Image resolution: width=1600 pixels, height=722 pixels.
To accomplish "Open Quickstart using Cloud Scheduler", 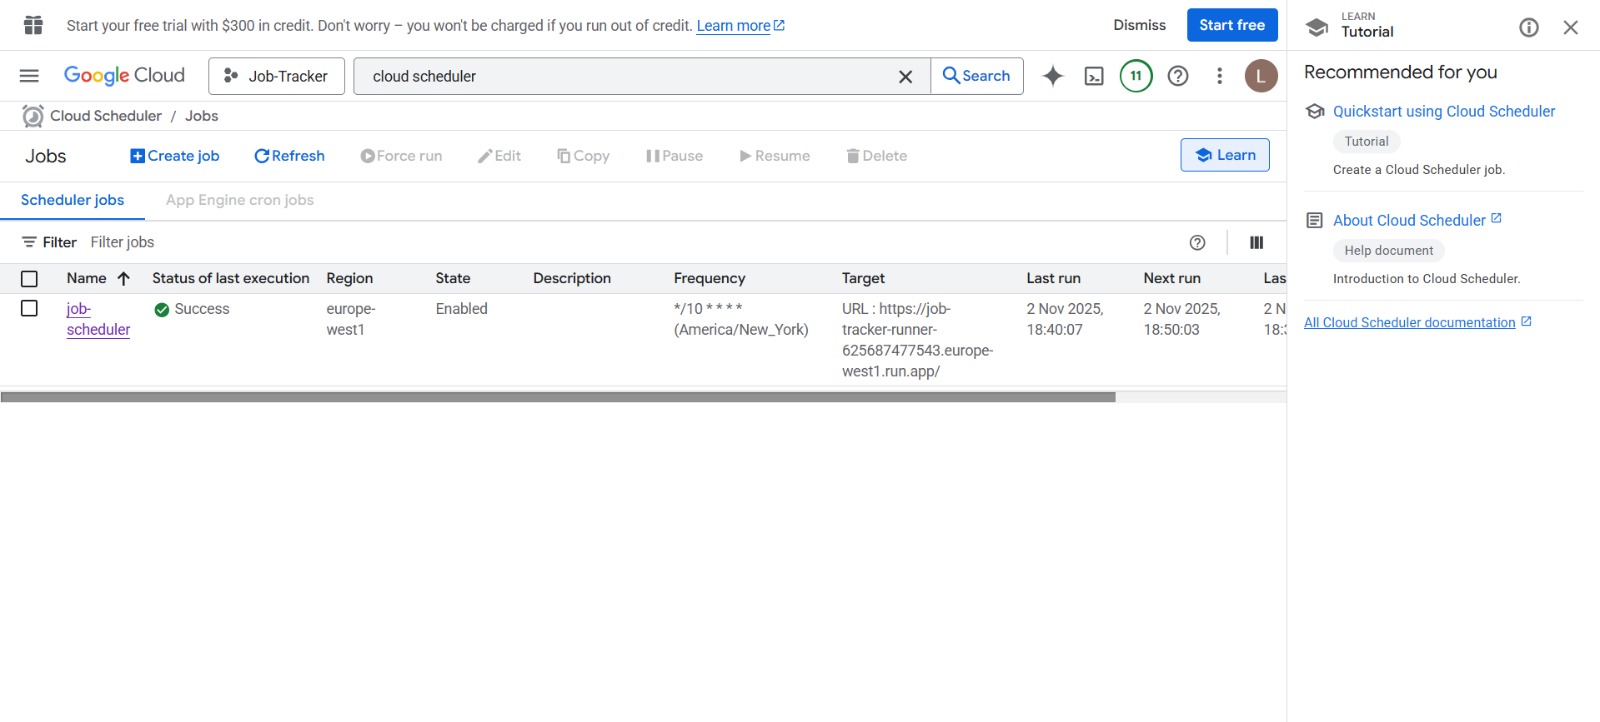I will point(1444,111).
